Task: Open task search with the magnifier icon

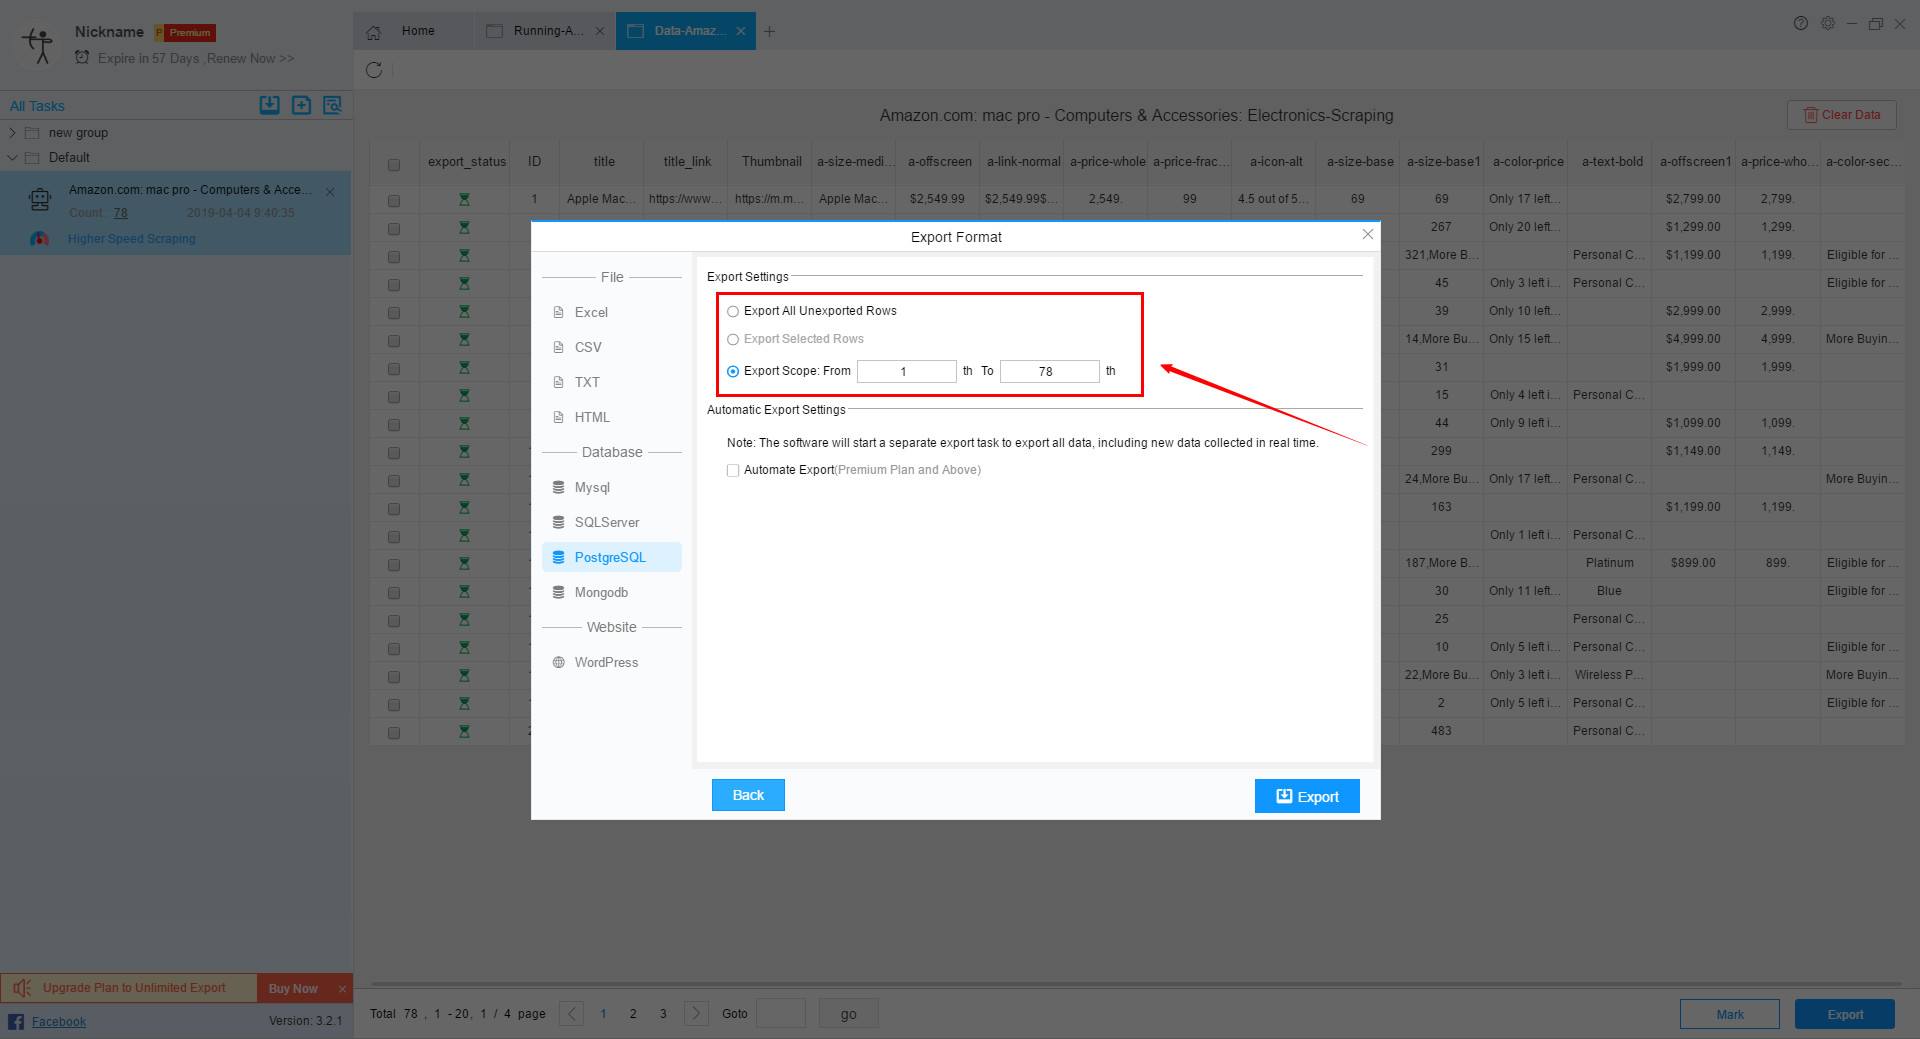Action: click(333, 104)
